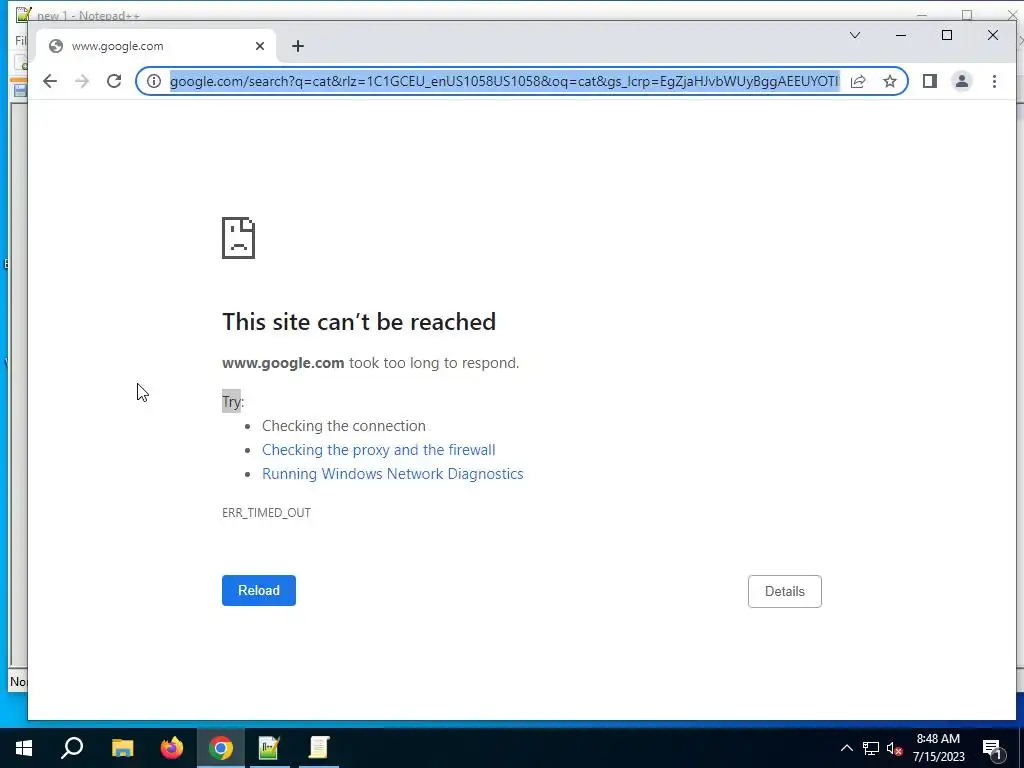Reload the page using the toolbar refresh icon
This screenshot has width=1024, height=768.
coord(114,81)
